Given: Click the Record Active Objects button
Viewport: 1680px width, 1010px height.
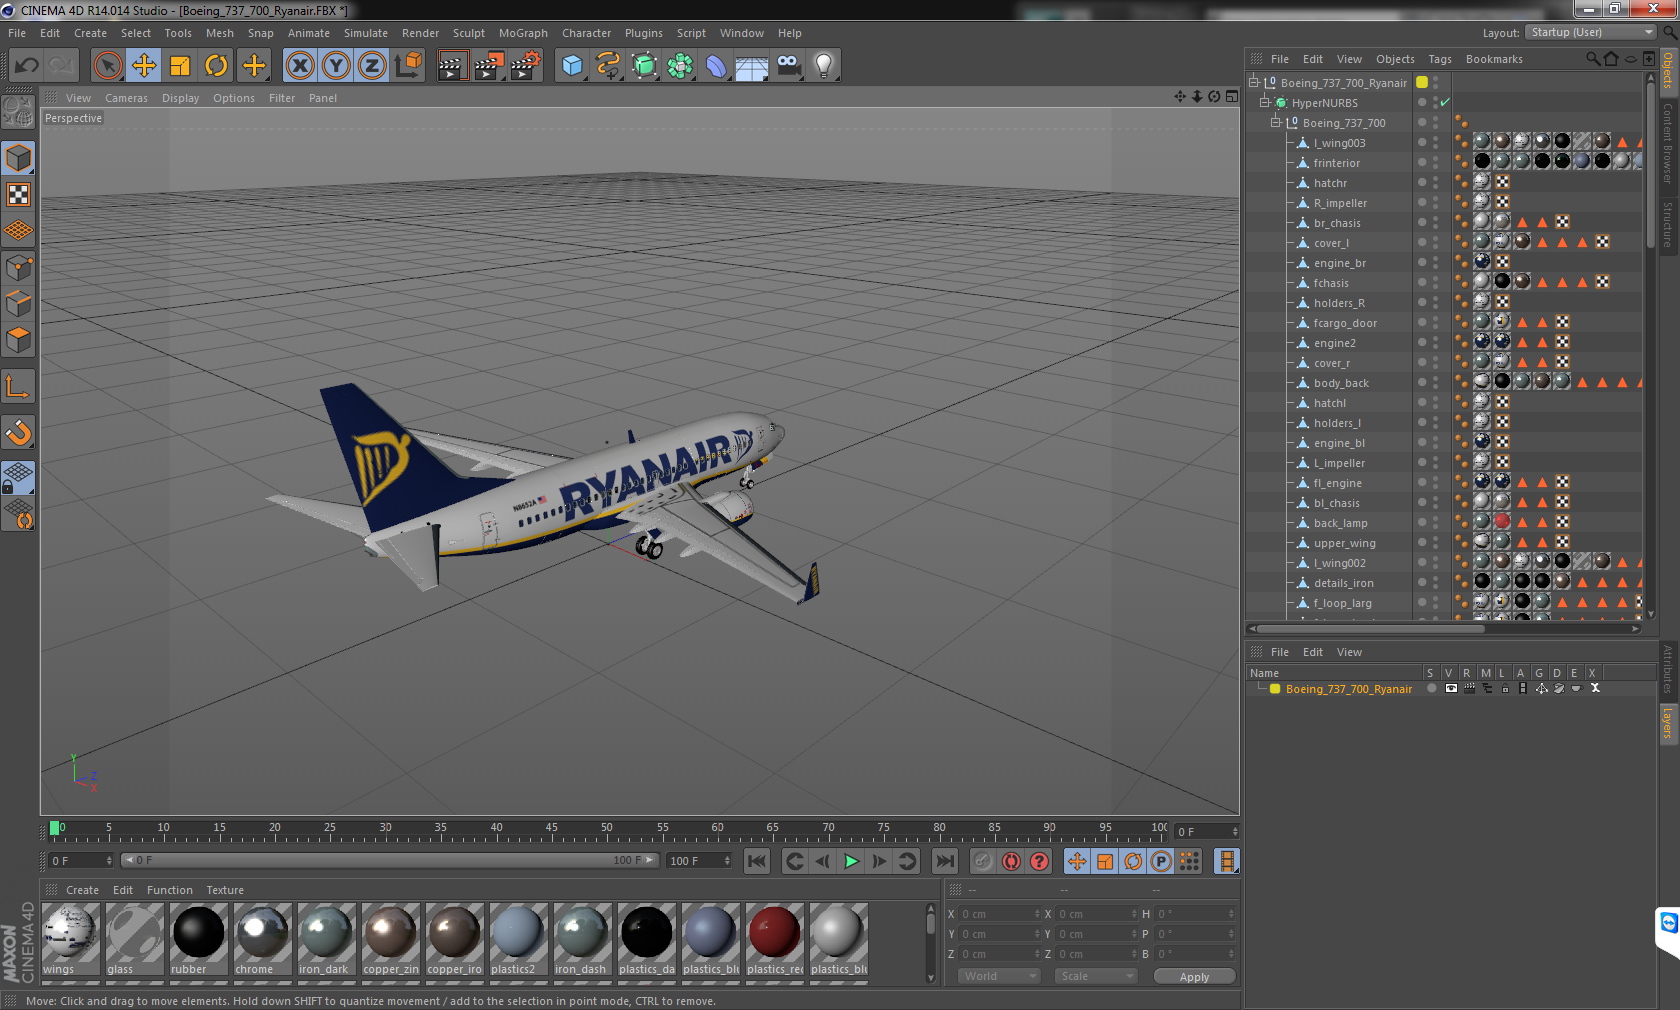Looking at the screenshot, I should coord(983,861).
